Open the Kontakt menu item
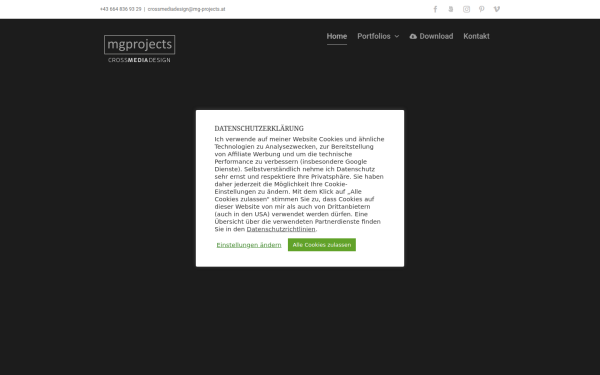The width and height of the screenshot is (600, 375). [476, 36]
